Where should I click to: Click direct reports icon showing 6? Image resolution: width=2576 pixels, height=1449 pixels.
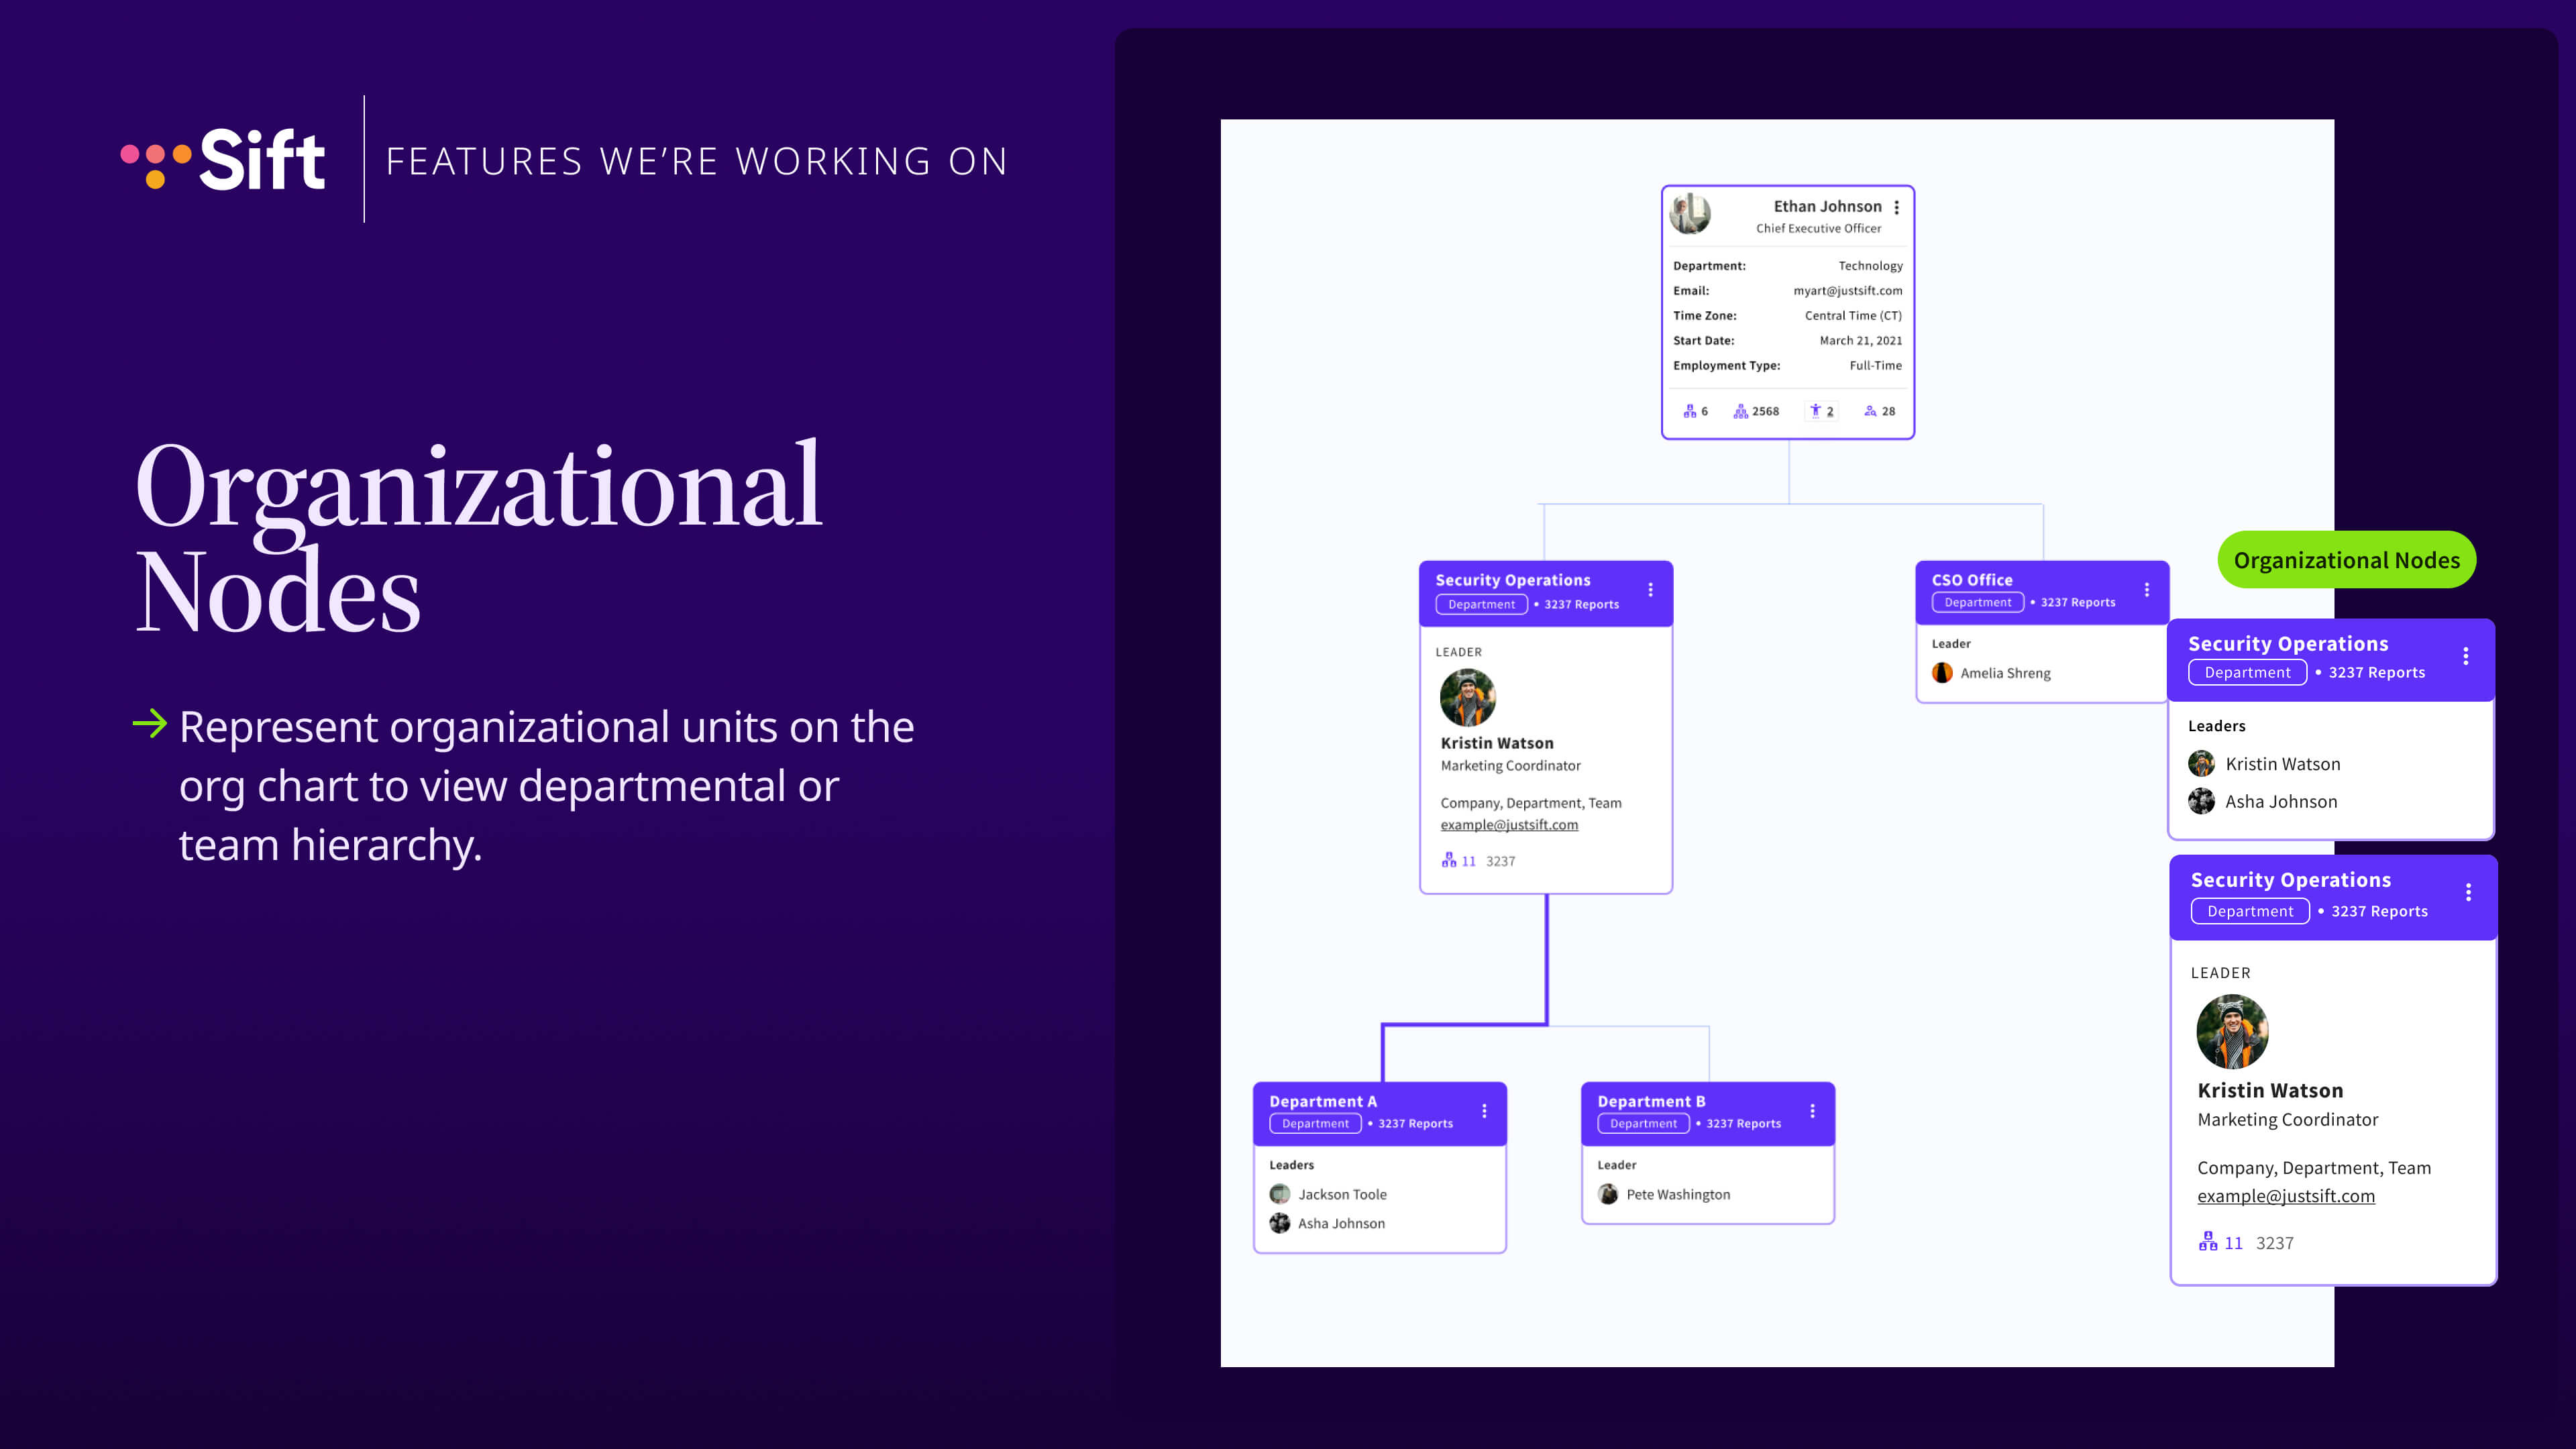(1690, 411)
